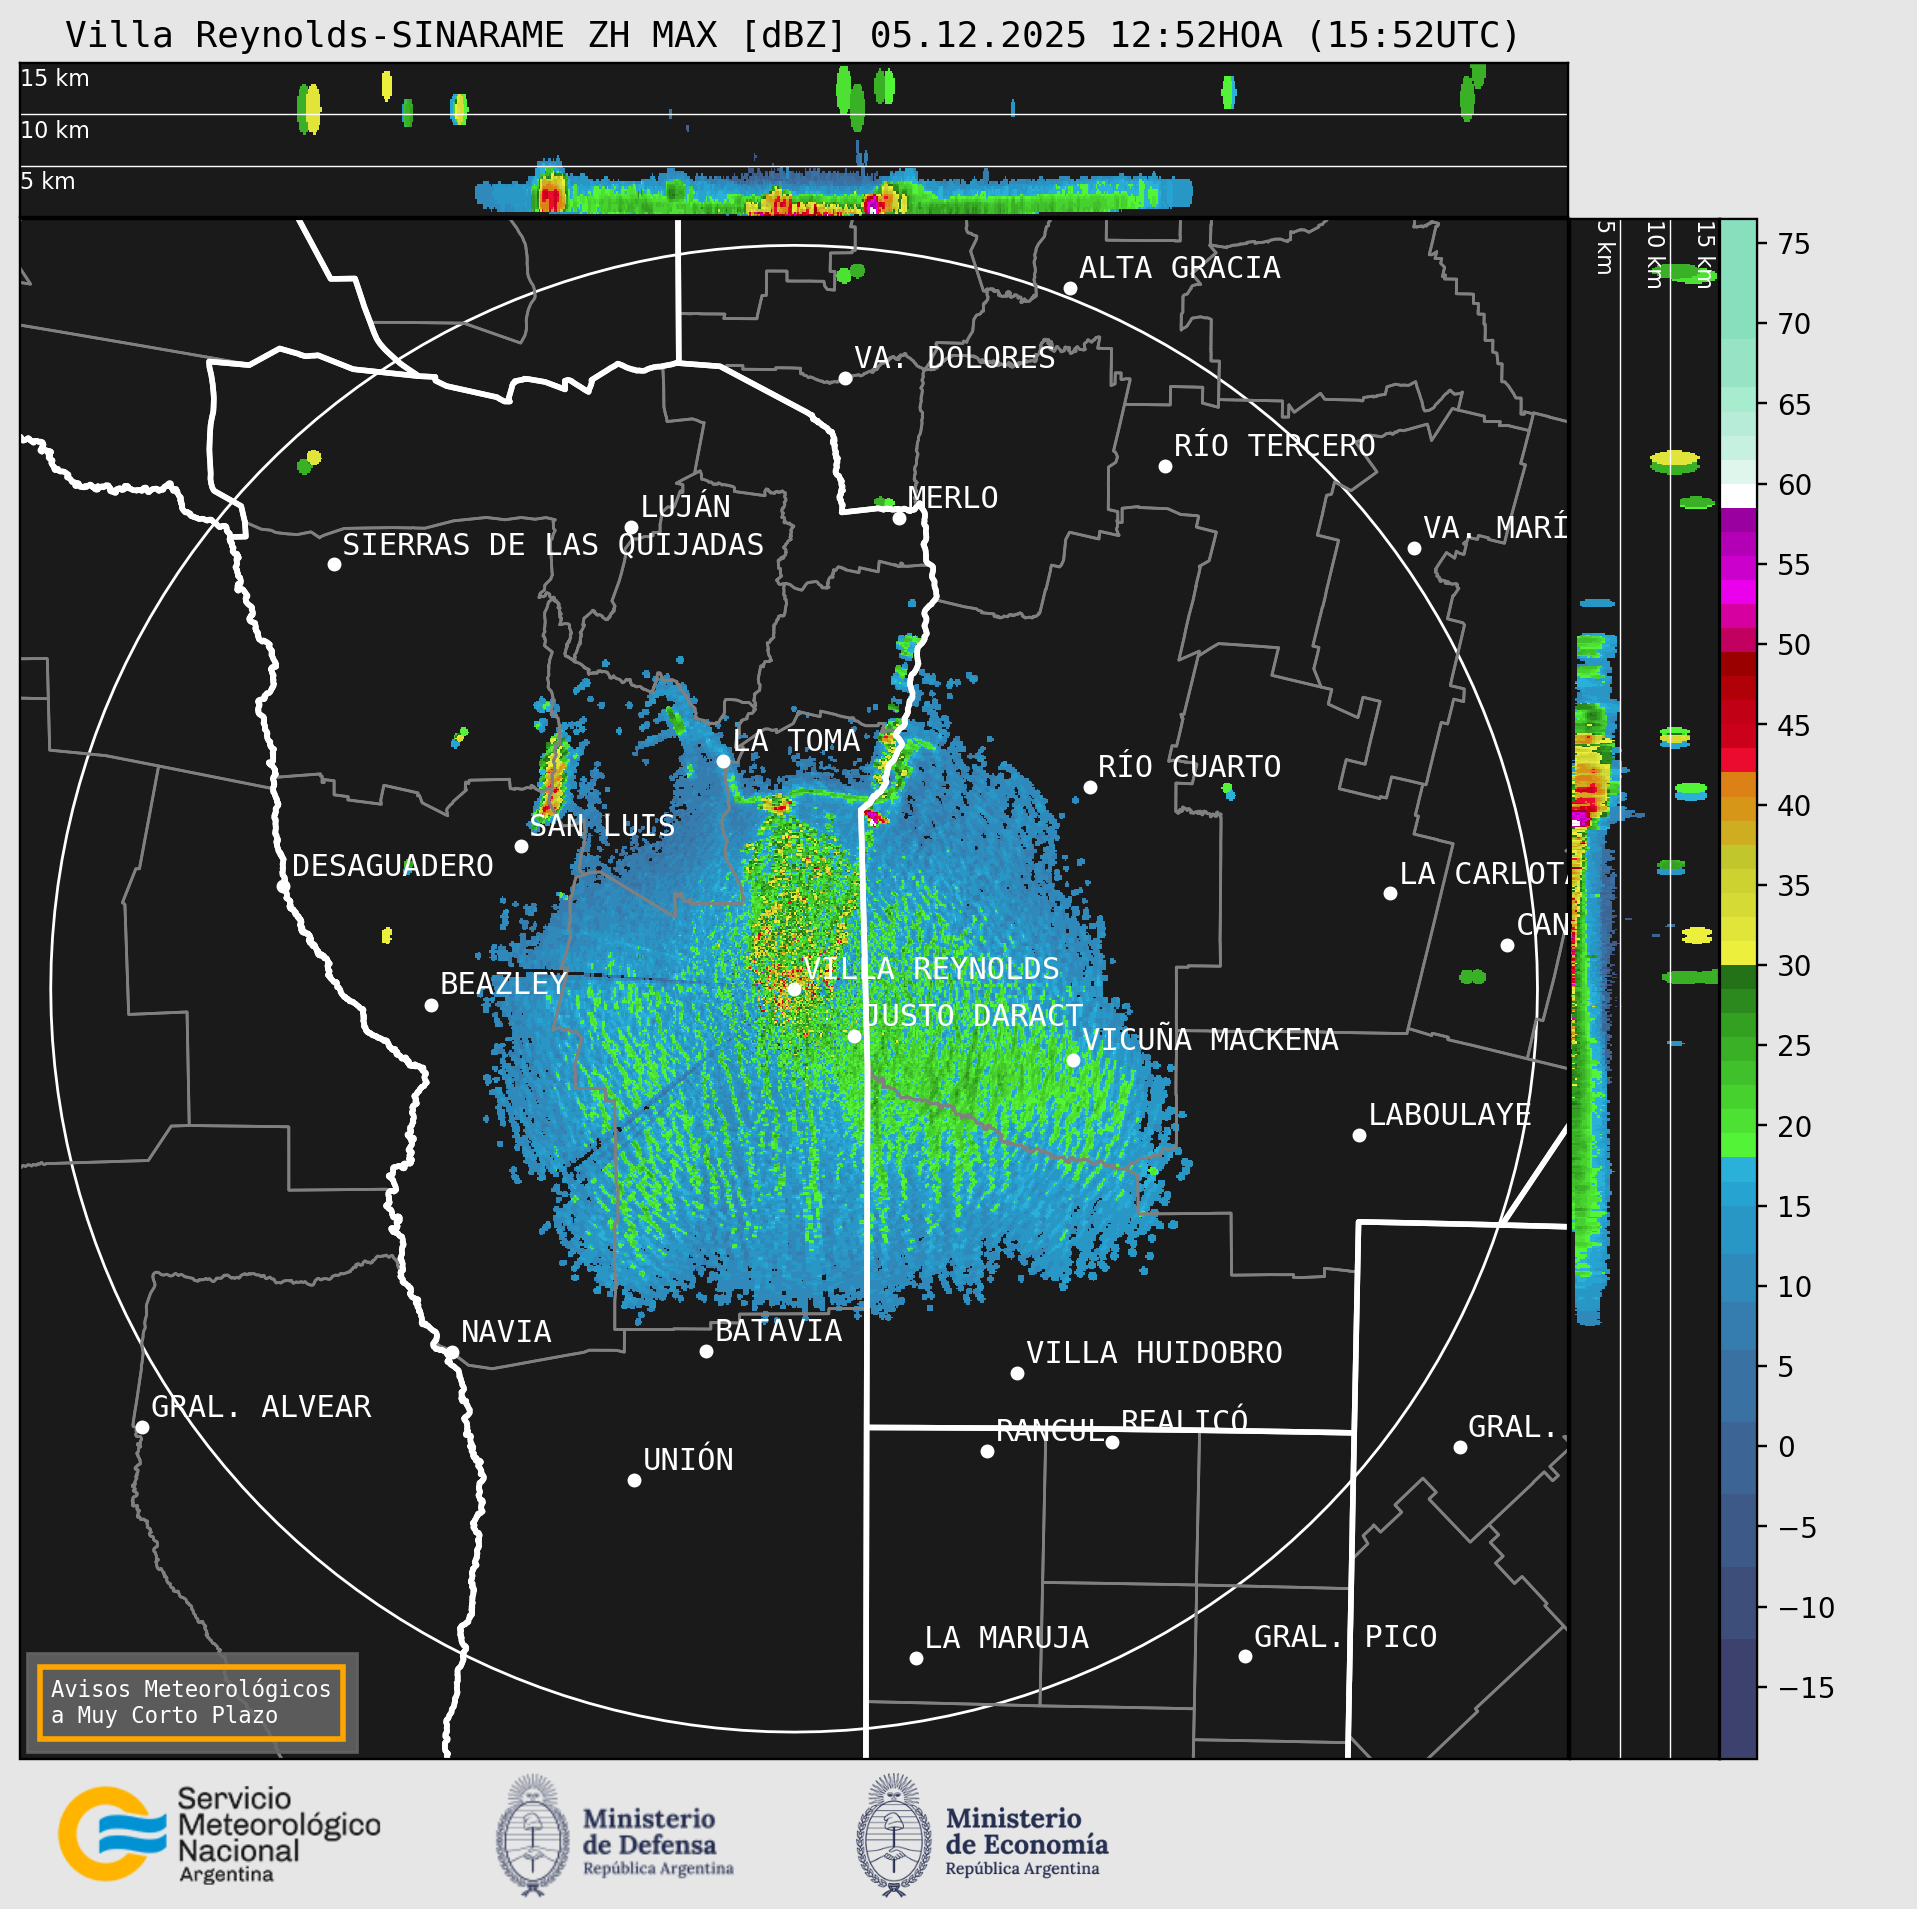Click the UNIÓN map label
The height and width of the screenshot is (1909, 1917).
tap(688, 1460)
